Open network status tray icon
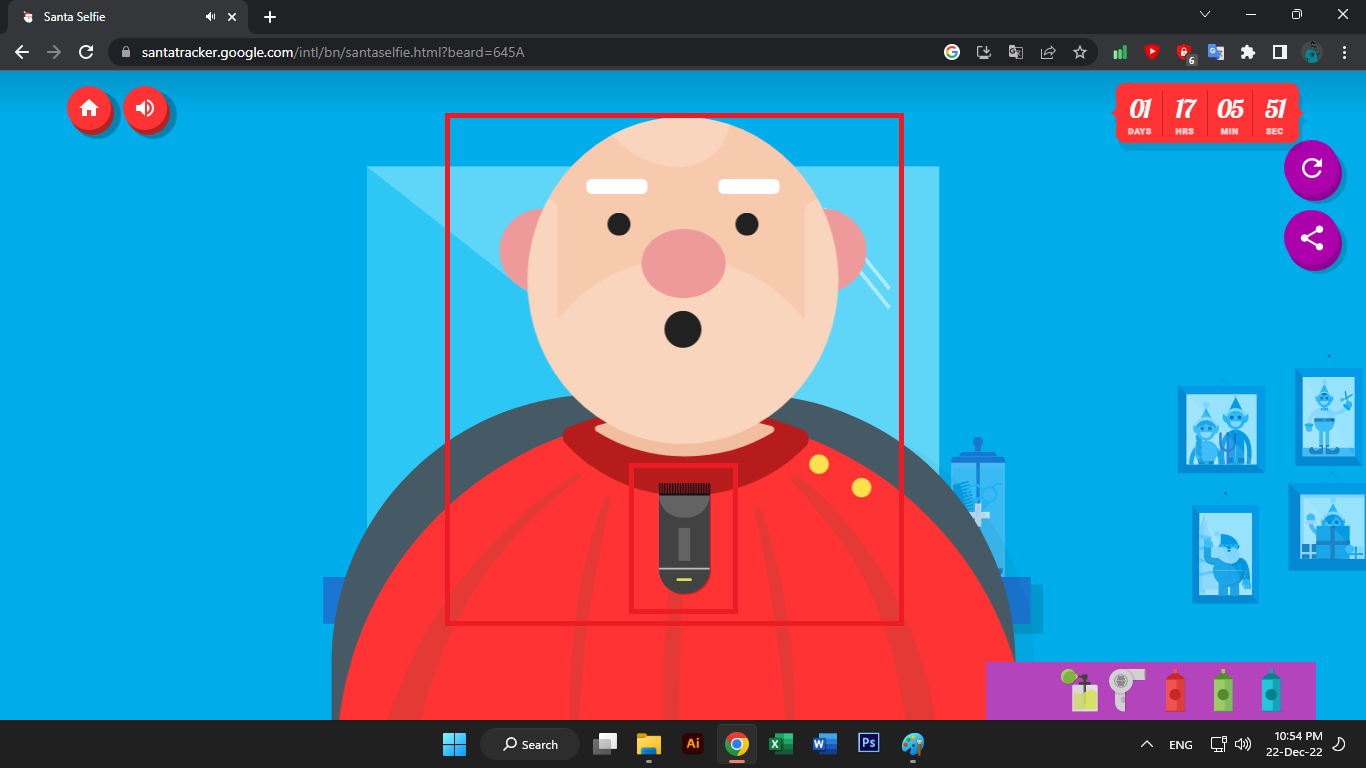This screenshot has height=768, width=1366. (1218, 744)
